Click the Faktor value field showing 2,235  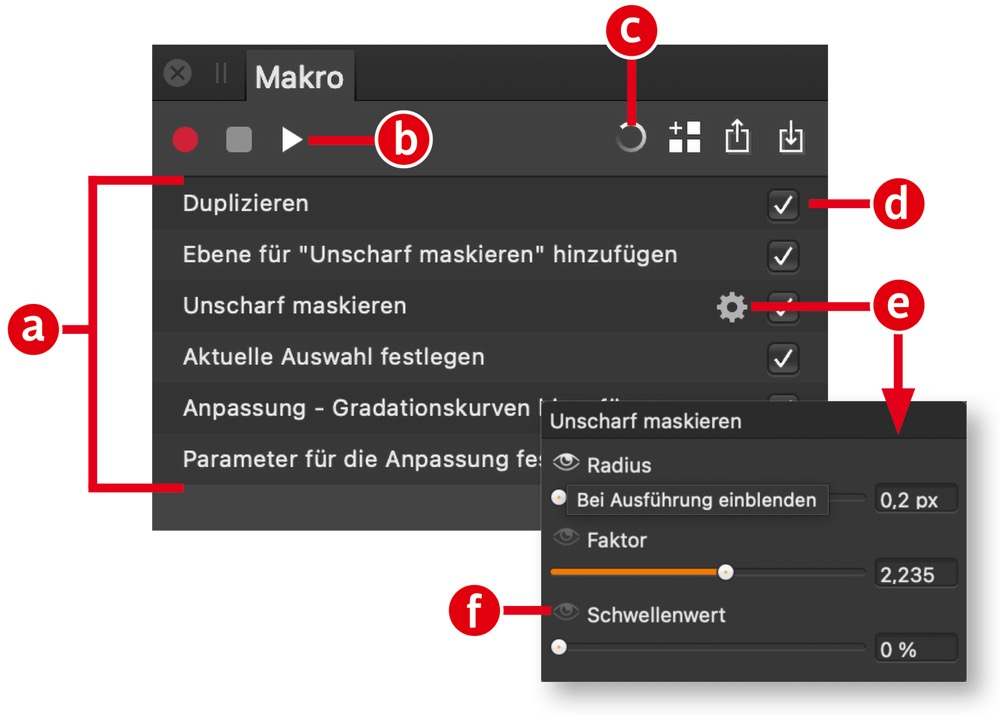point(916,574)
